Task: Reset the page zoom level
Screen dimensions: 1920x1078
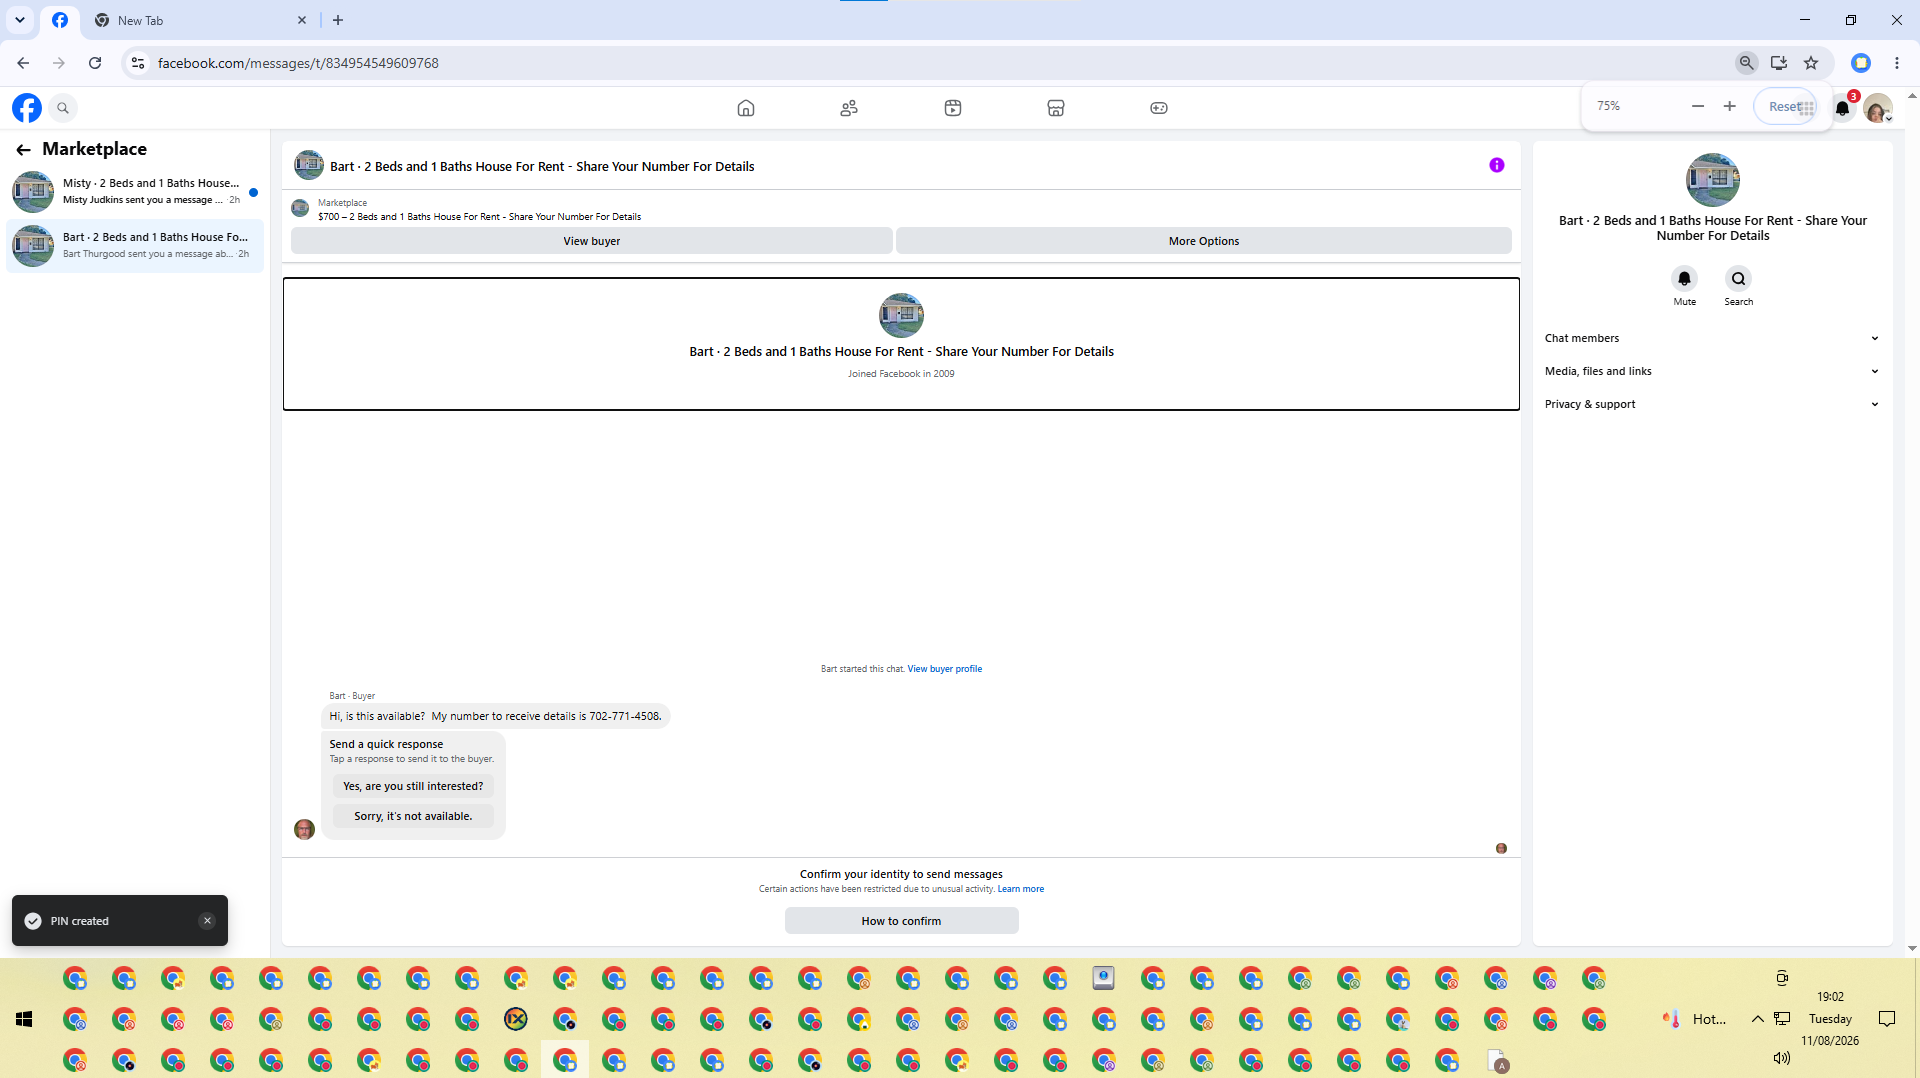Action: pyautogui.click(x=1785, y=107)
